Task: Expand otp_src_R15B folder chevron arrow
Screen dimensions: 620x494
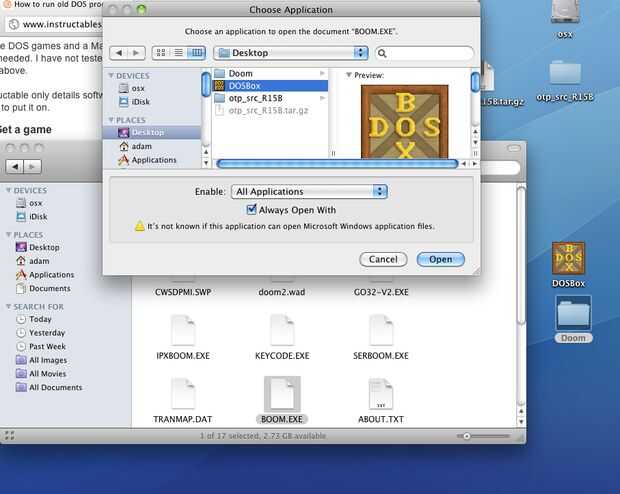Action: 323,98
